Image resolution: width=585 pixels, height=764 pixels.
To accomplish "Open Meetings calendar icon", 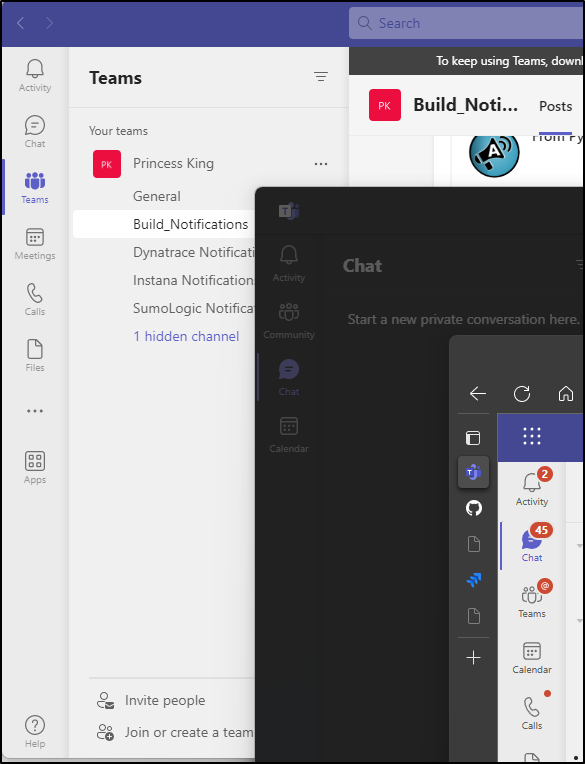I will 35,244.
